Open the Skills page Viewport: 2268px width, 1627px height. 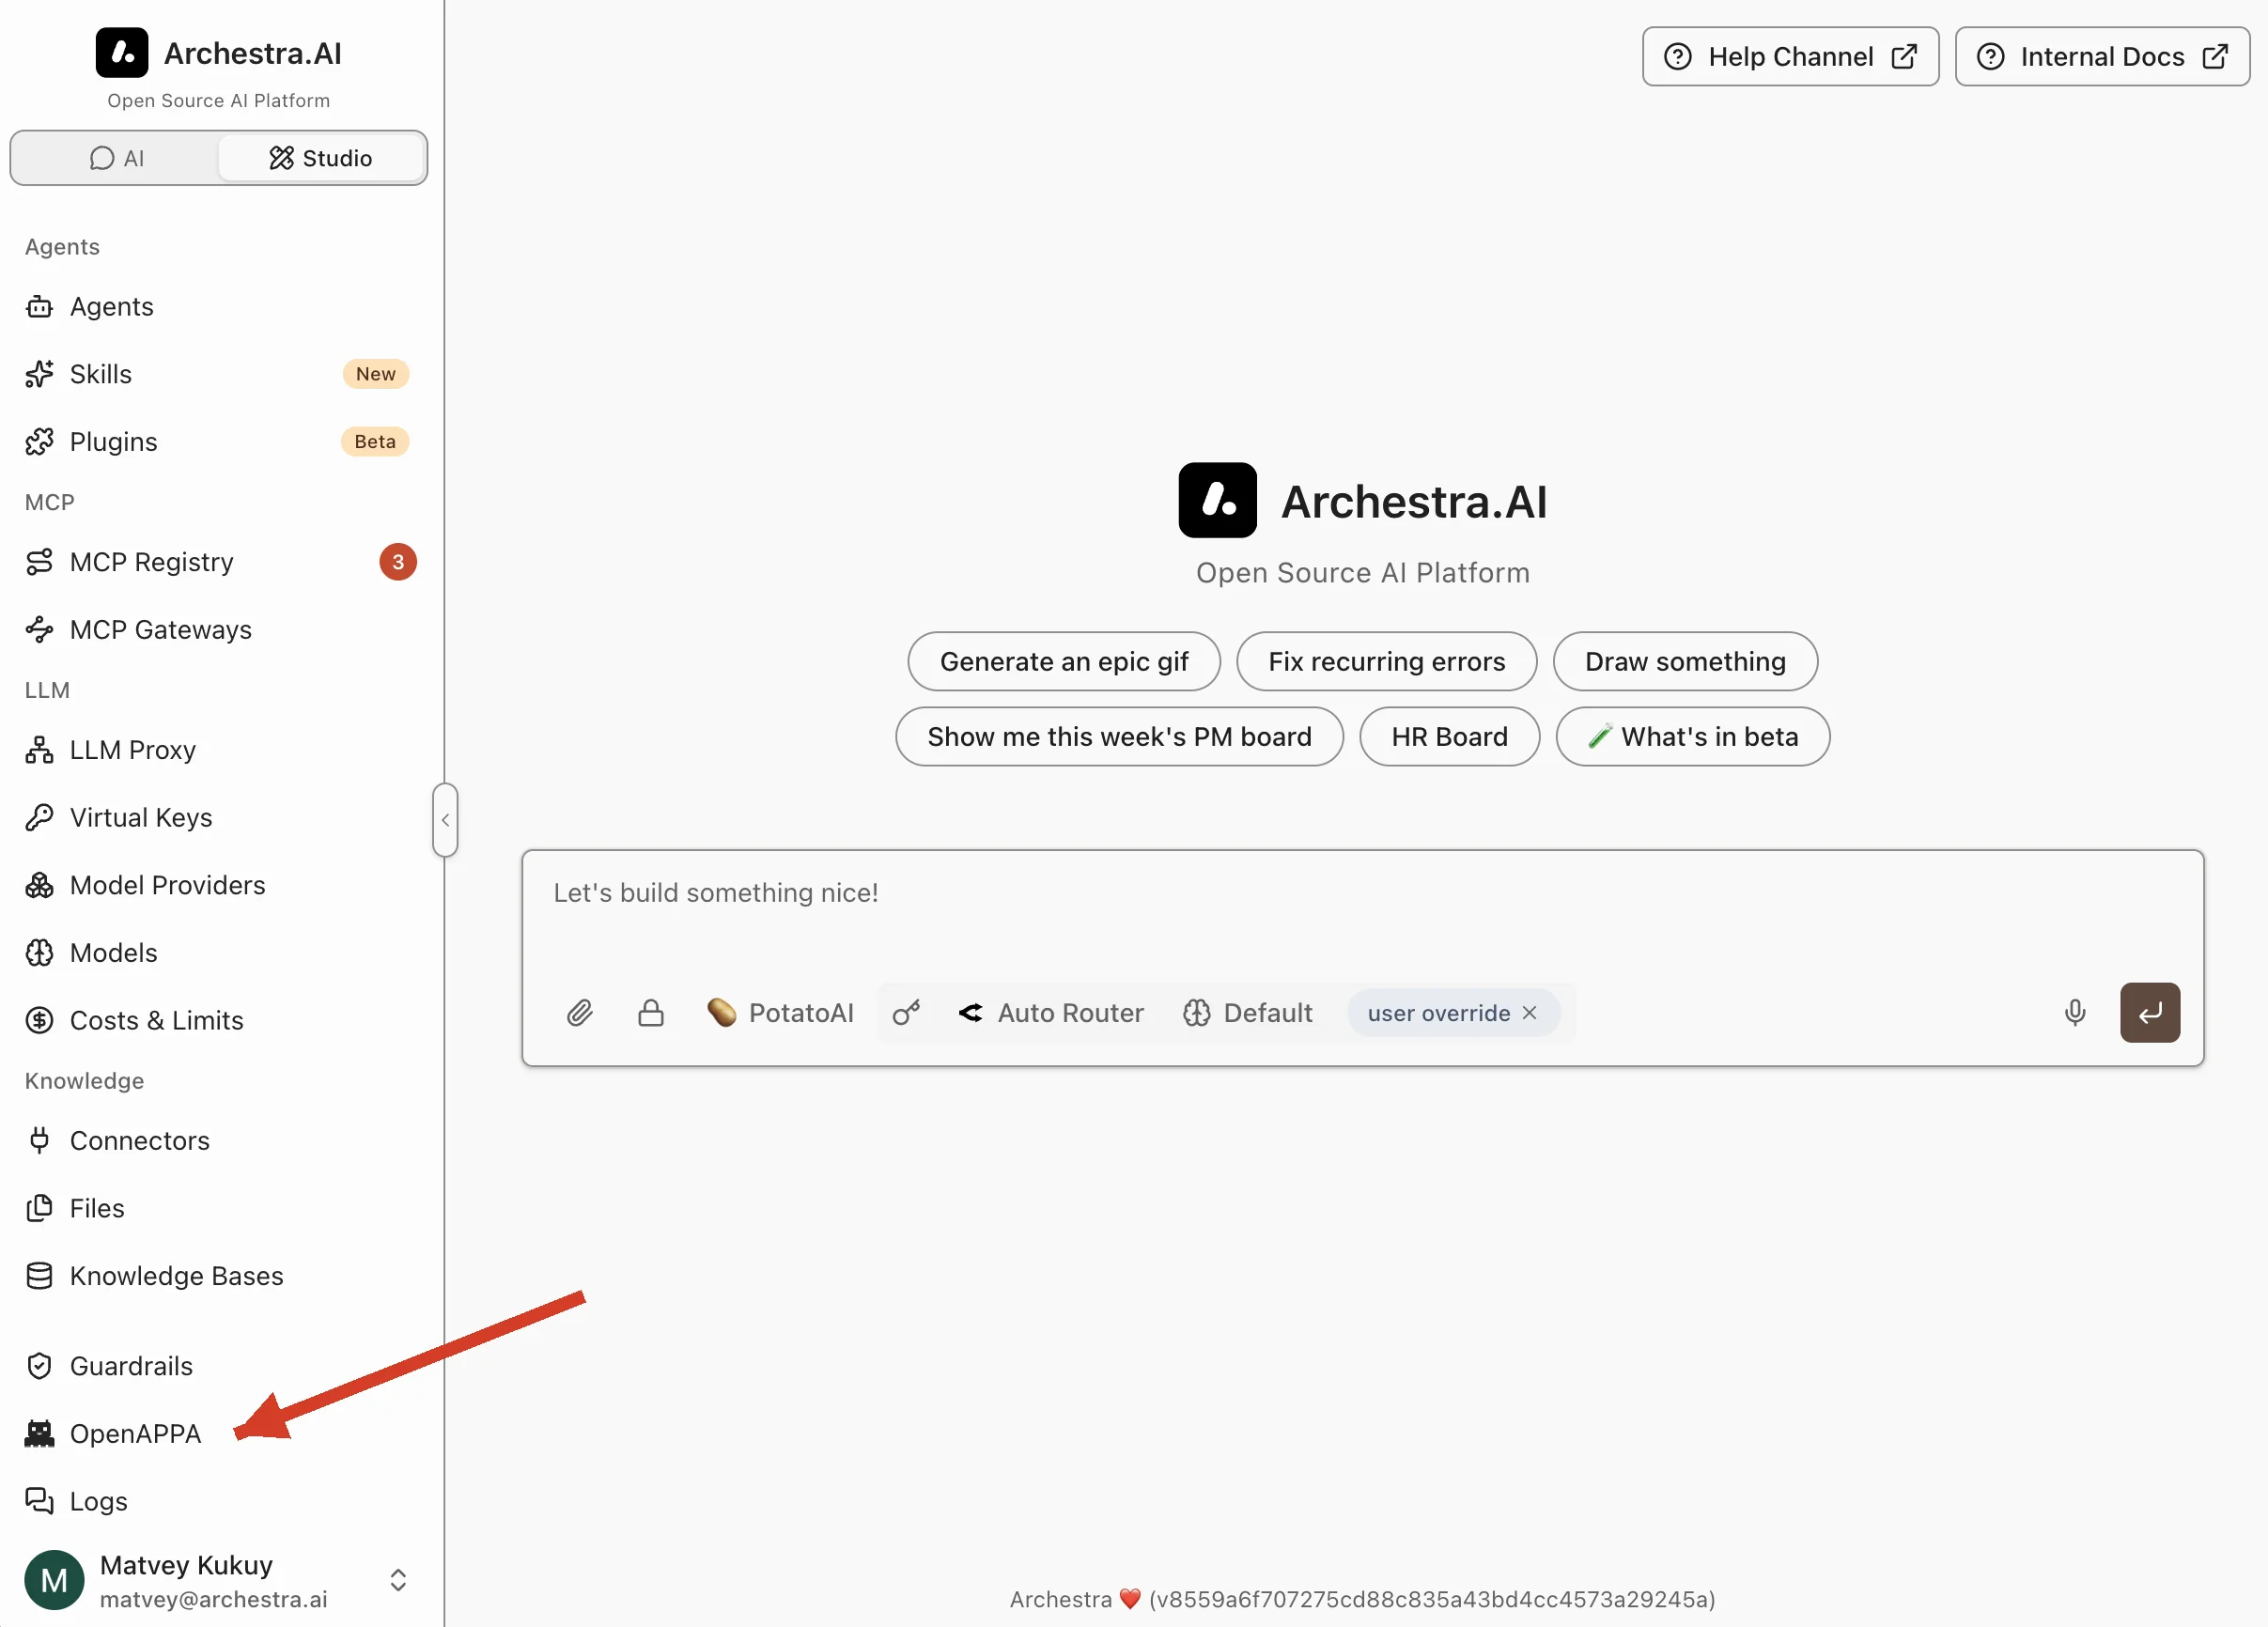218,374
